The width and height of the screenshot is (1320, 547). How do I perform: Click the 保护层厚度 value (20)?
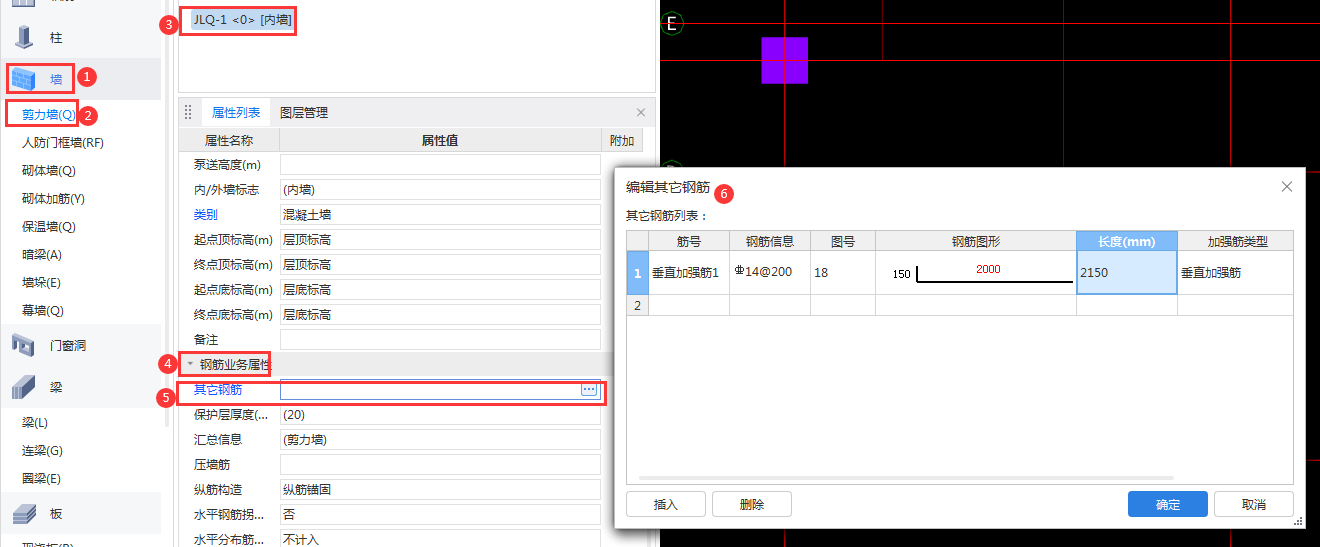440,414
